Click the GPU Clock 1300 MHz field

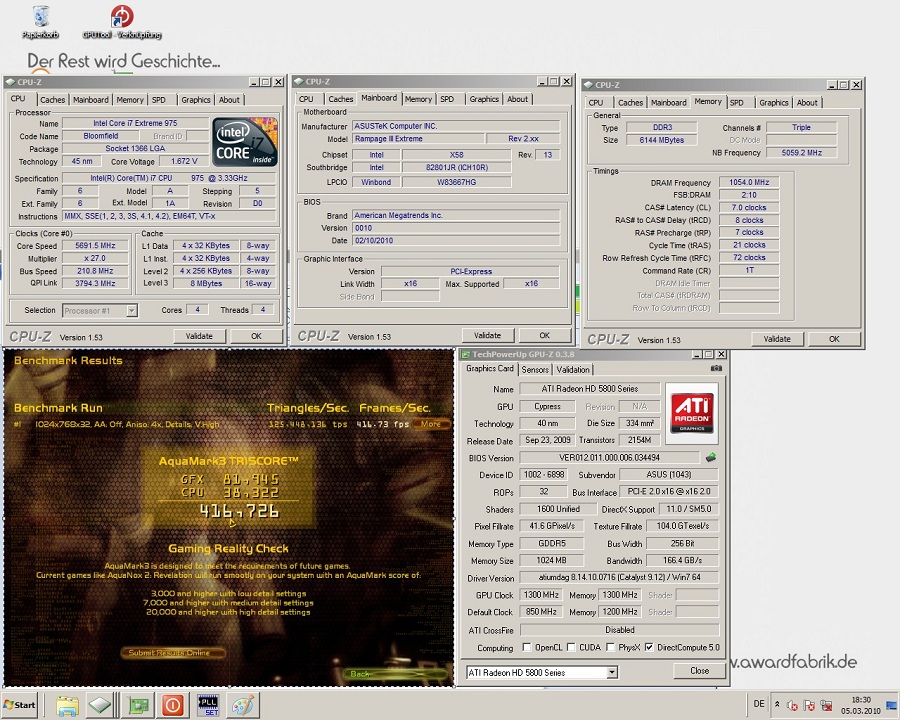tap(541, 595)
